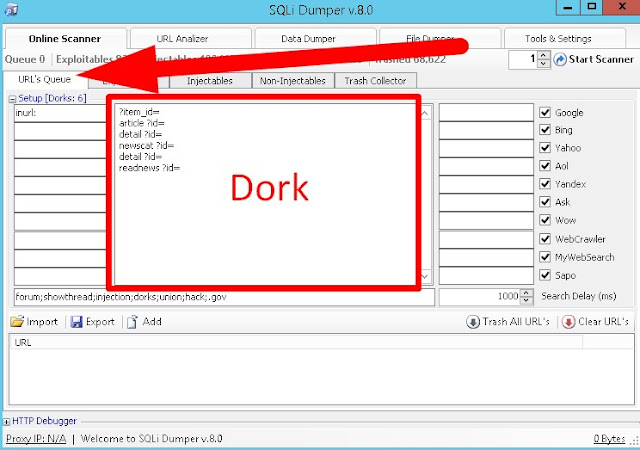640x450 pixels.
Task: Switch to the Online Scanner tab
Action: 65,39
